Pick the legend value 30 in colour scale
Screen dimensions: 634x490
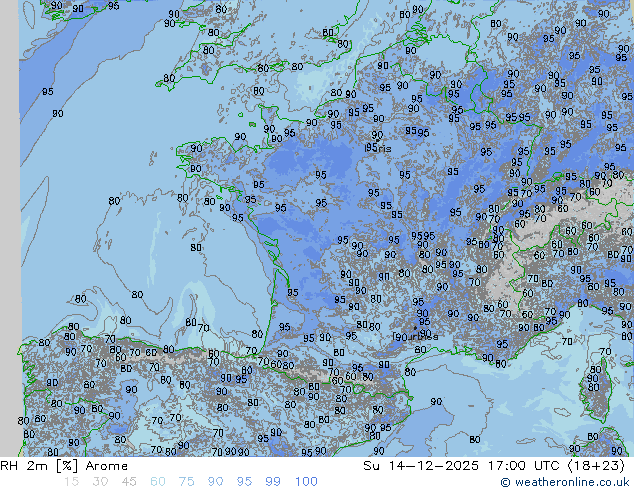tap(100, 482)
